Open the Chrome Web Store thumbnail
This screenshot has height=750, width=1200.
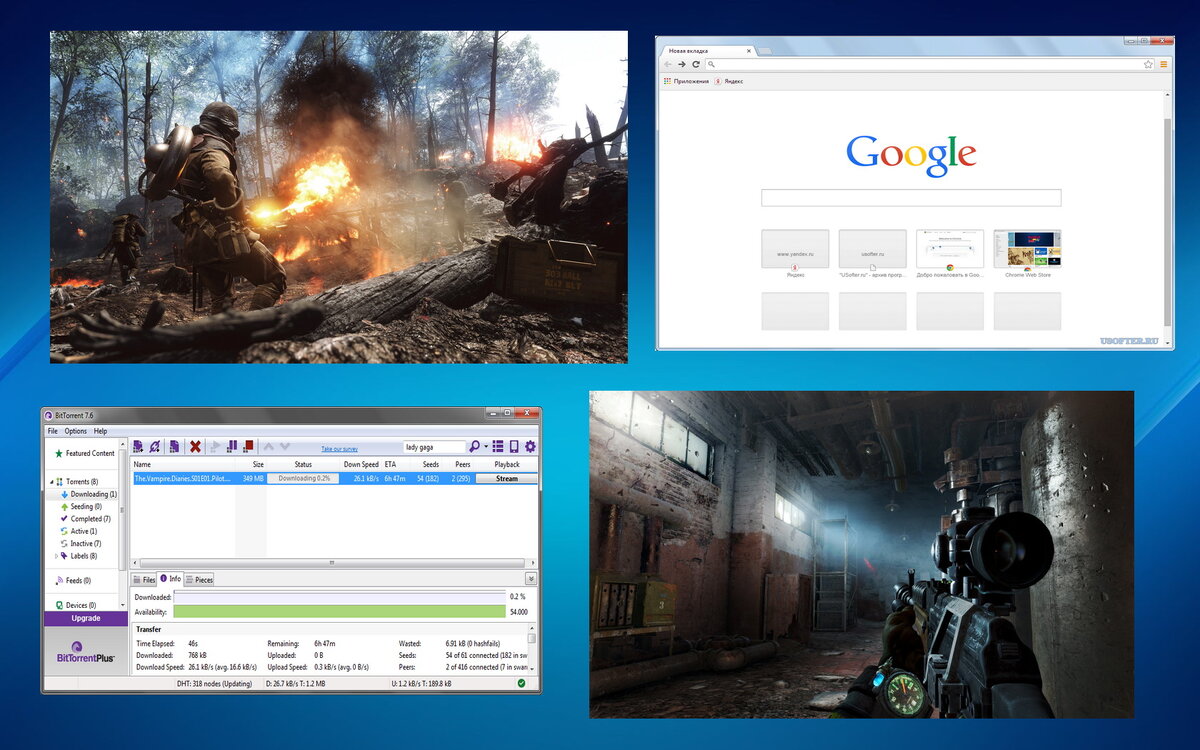1027,249
